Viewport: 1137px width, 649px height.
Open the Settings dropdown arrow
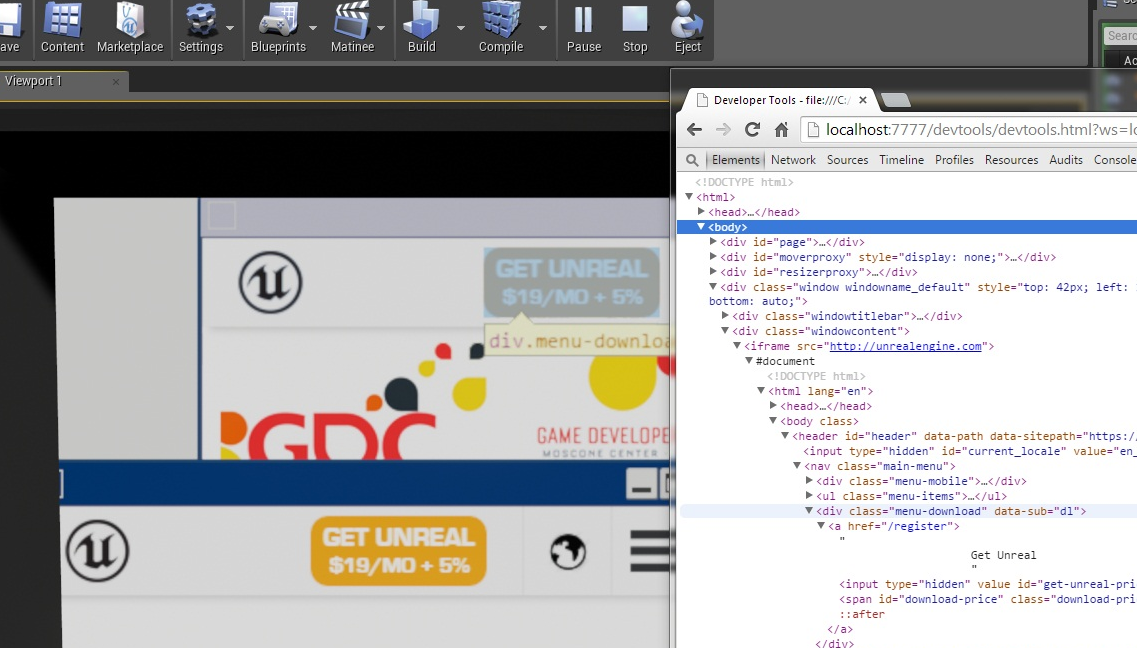(x=230, y=28)
